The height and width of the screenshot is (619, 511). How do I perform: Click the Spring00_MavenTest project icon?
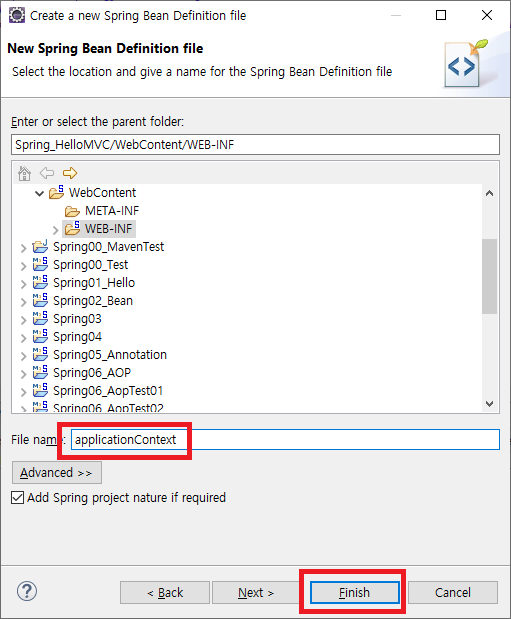40,246
